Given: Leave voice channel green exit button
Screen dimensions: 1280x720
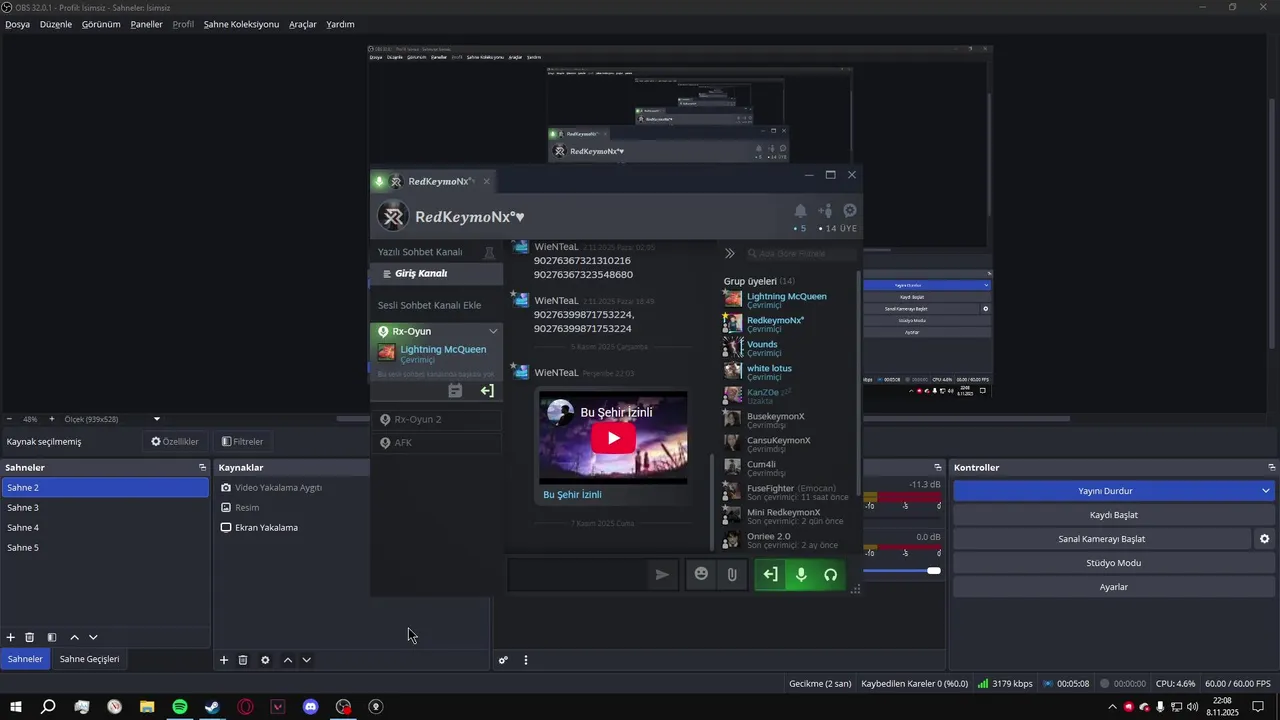Looking at the screenshot, I should [770, 575].
